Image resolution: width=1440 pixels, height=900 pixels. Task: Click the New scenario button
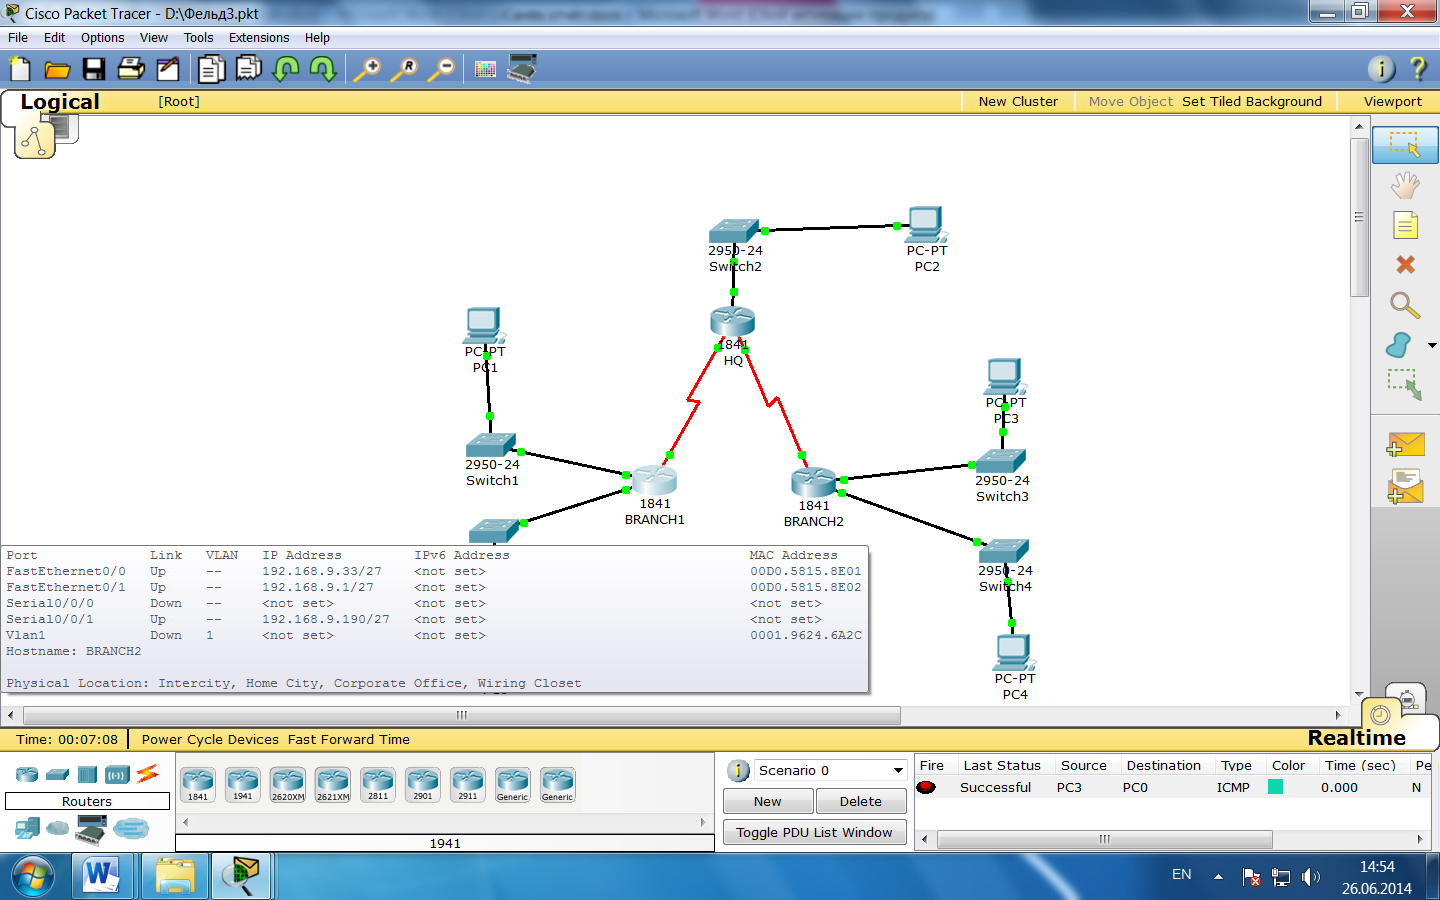(x=768, y=801)
